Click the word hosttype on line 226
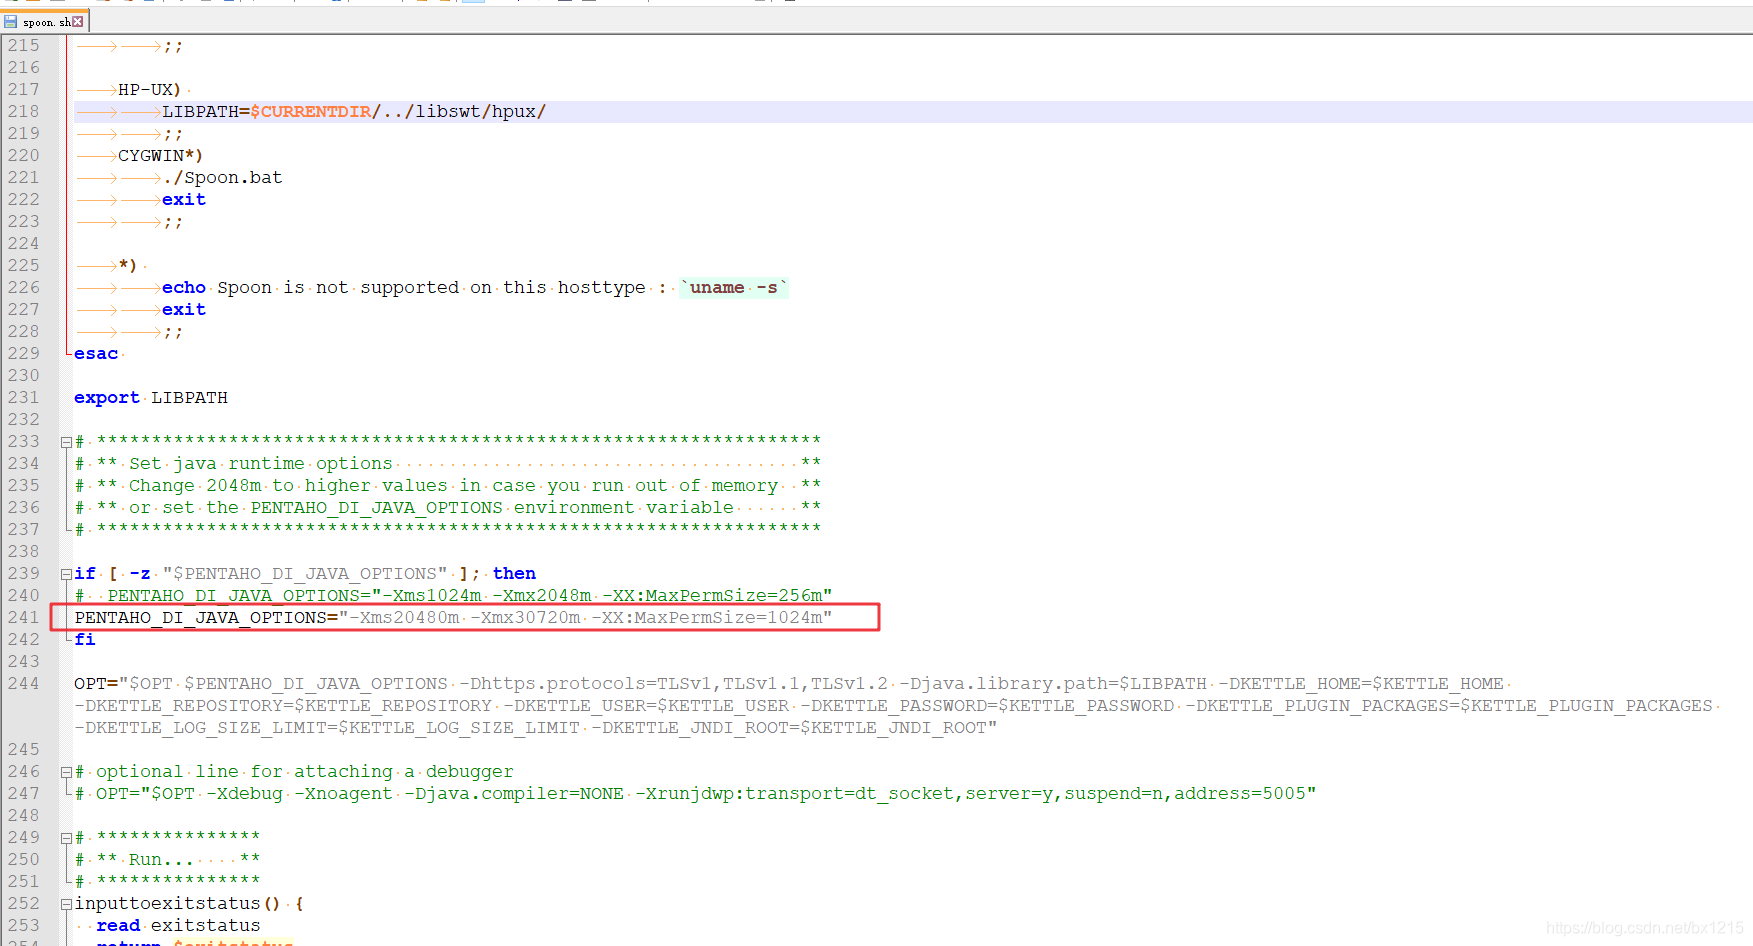 (x=602, y=287)
